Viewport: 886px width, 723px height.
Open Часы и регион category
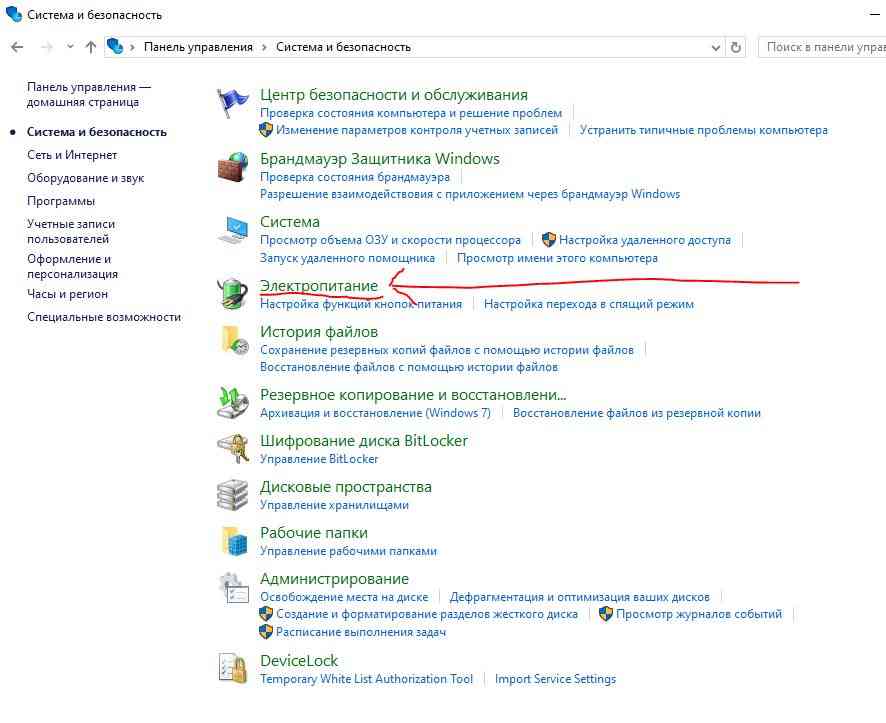[67, 294]
